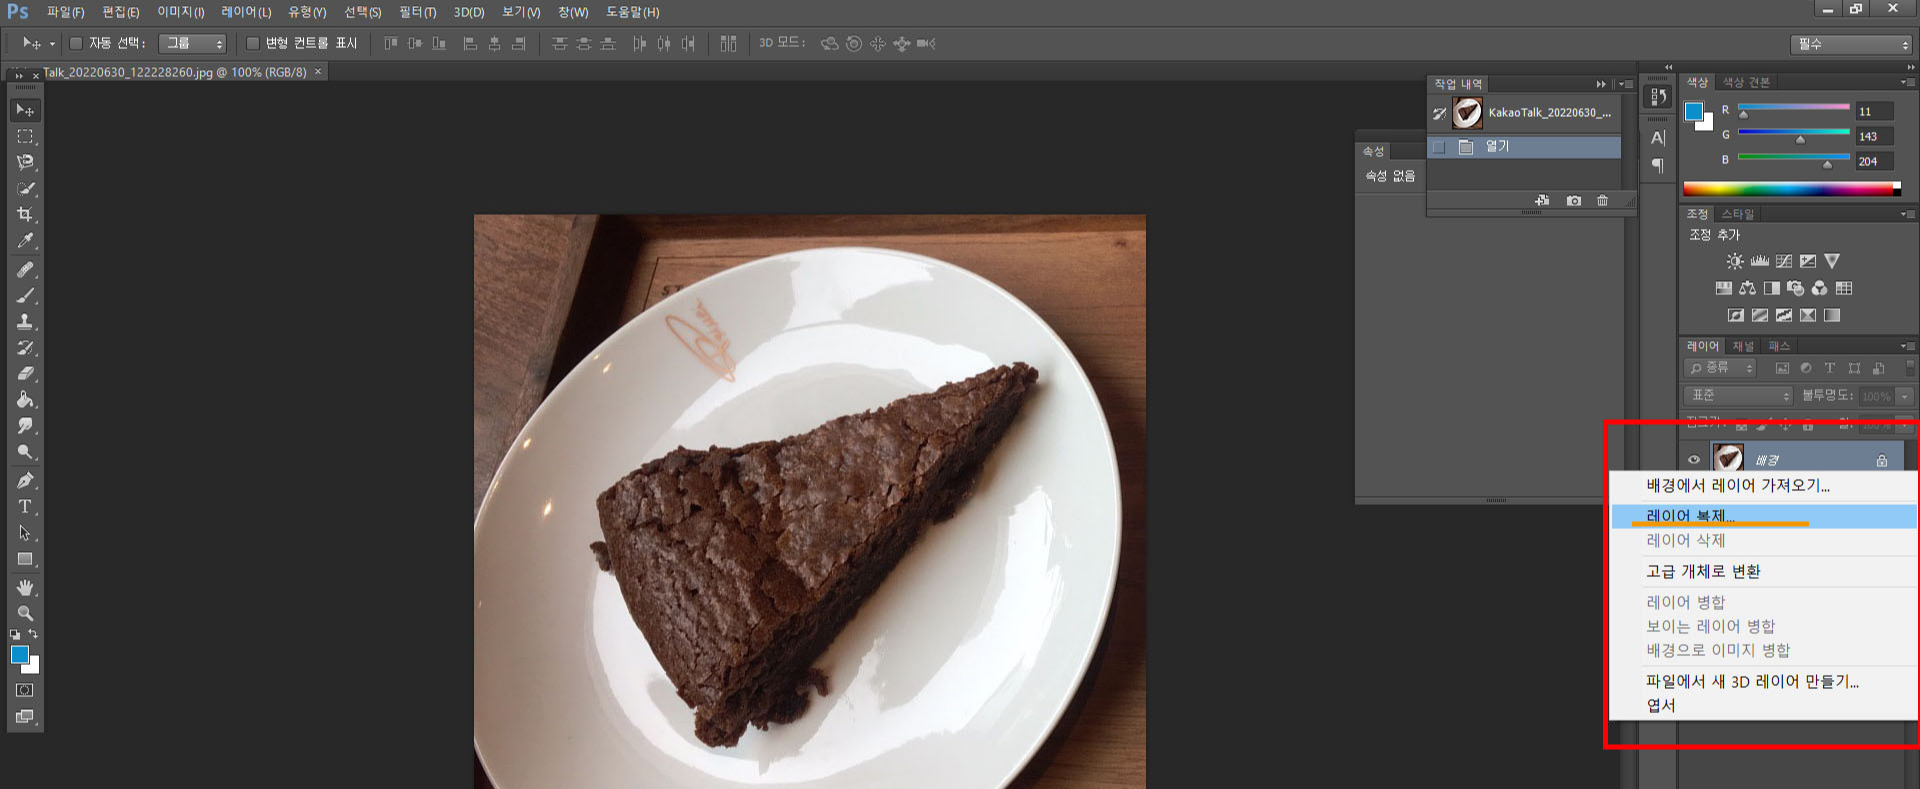Select the Brush tool
Image resolution: width=1920 pixels, height=789 pixels.
click(25, 296)
